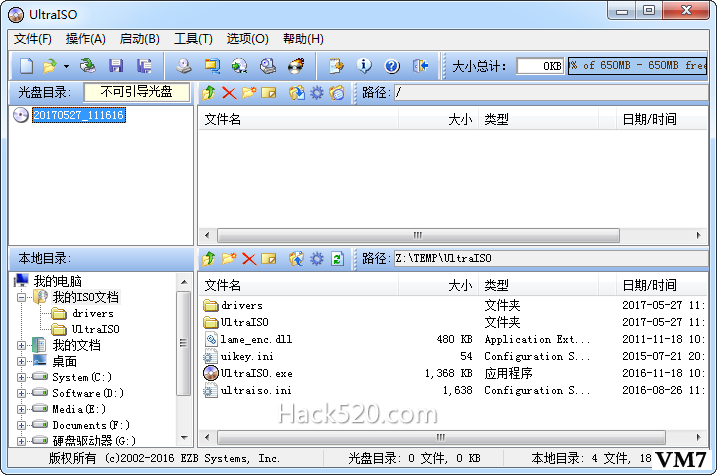Click the Burn CD/DVD image flame icon

(x=296, y=66)
